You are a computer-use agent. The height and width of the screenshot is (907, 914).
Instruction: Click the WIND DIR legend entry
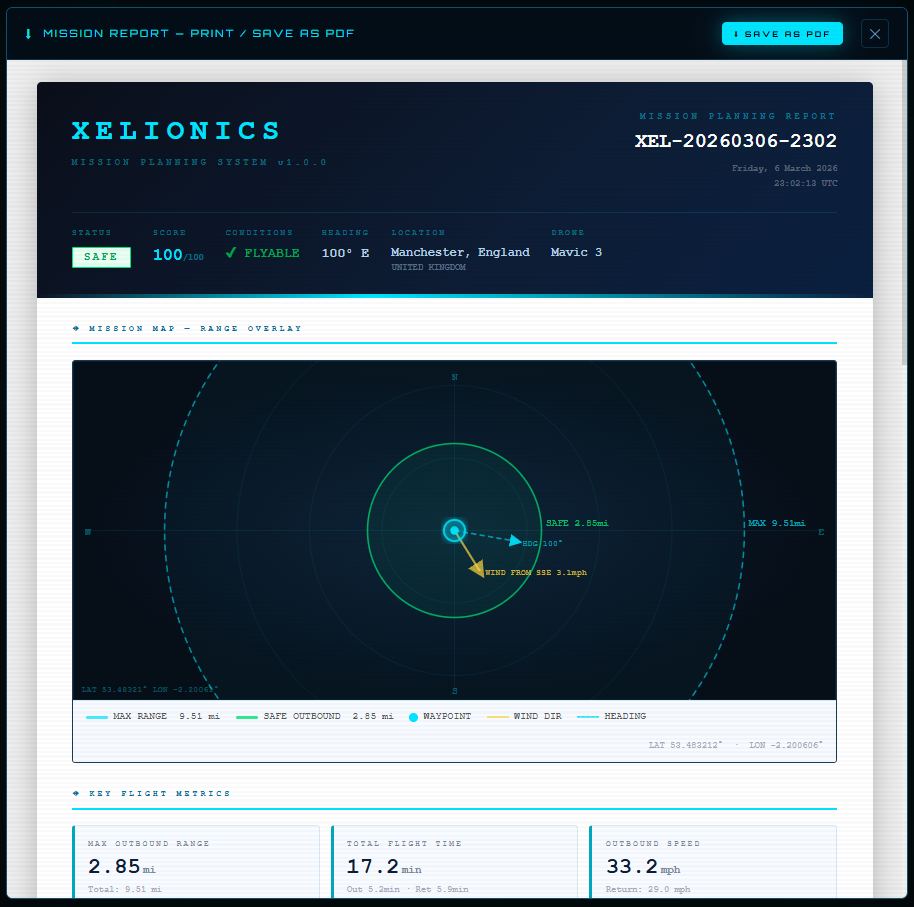(x=524, y=716)
